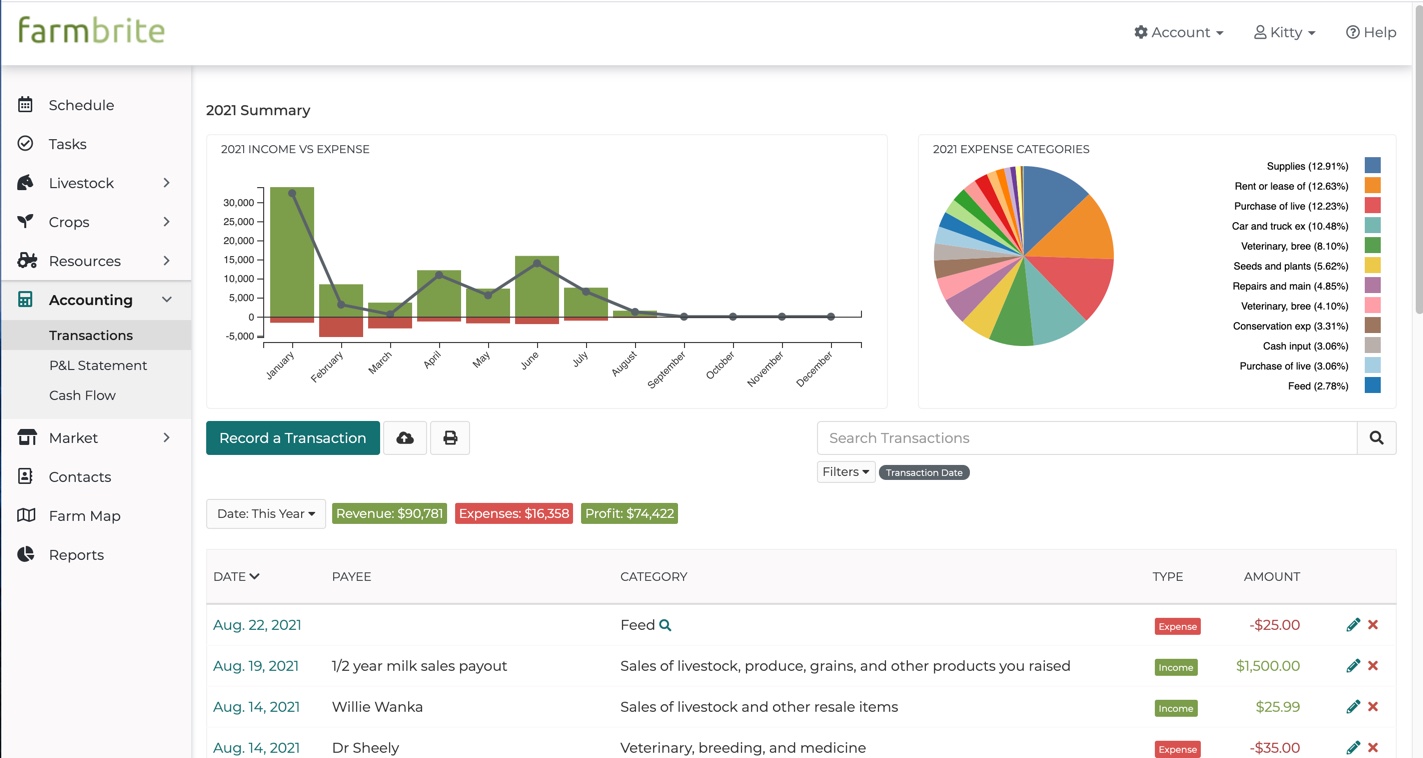
Task: Click magnifier icon next to Feed category
Action: 665,625
